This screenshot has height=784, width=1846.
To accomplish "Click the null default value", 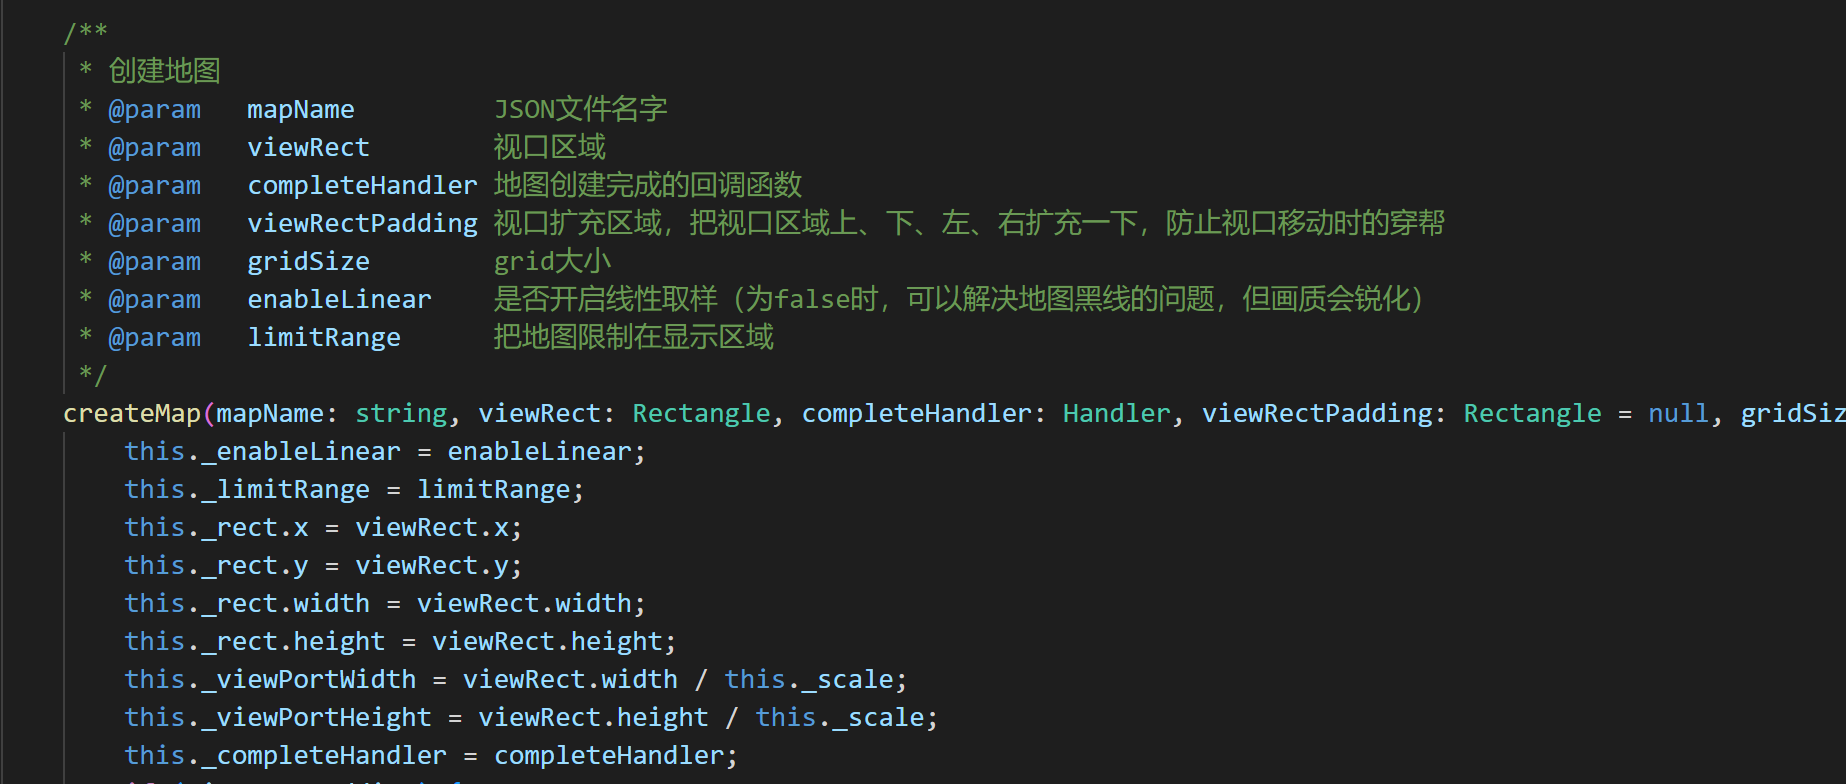I will [x=1678, y=413].
